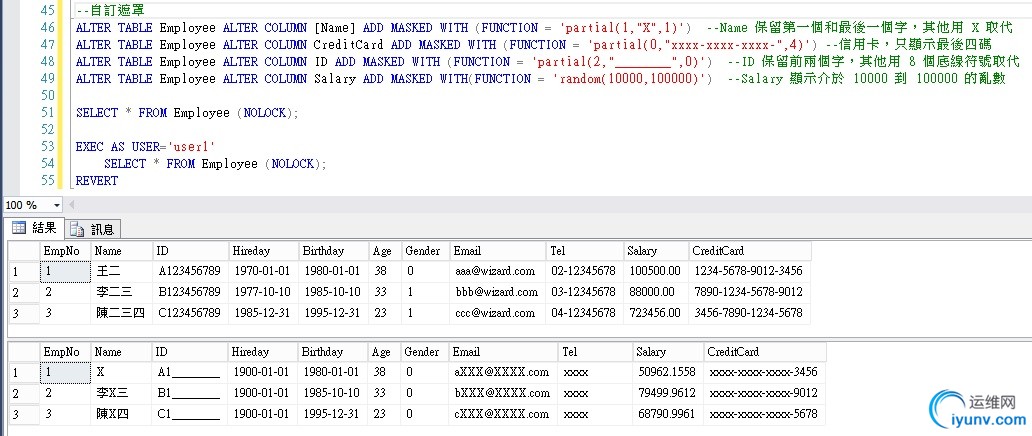Click the Email header in the first grid
The image size is (1032, 436).
click(x=498, y=251)
